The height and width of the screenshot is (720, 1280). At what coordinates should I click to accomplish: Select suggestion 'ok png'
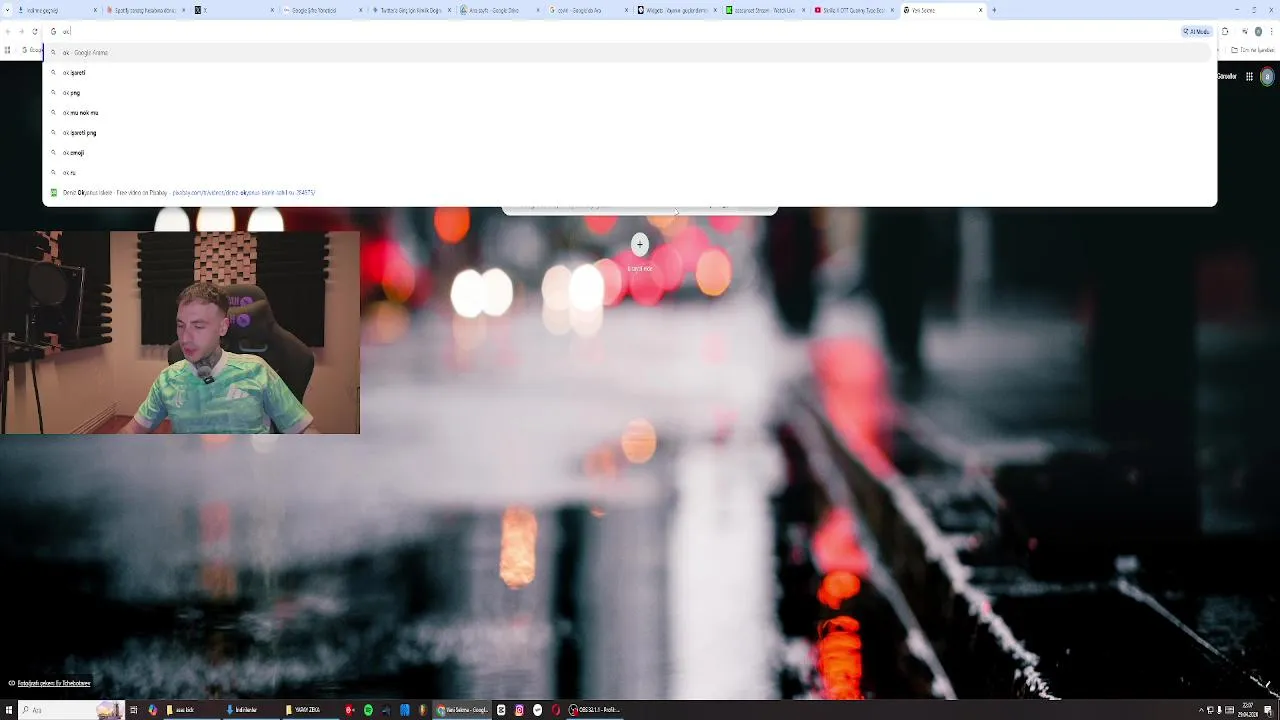(629, 92)
